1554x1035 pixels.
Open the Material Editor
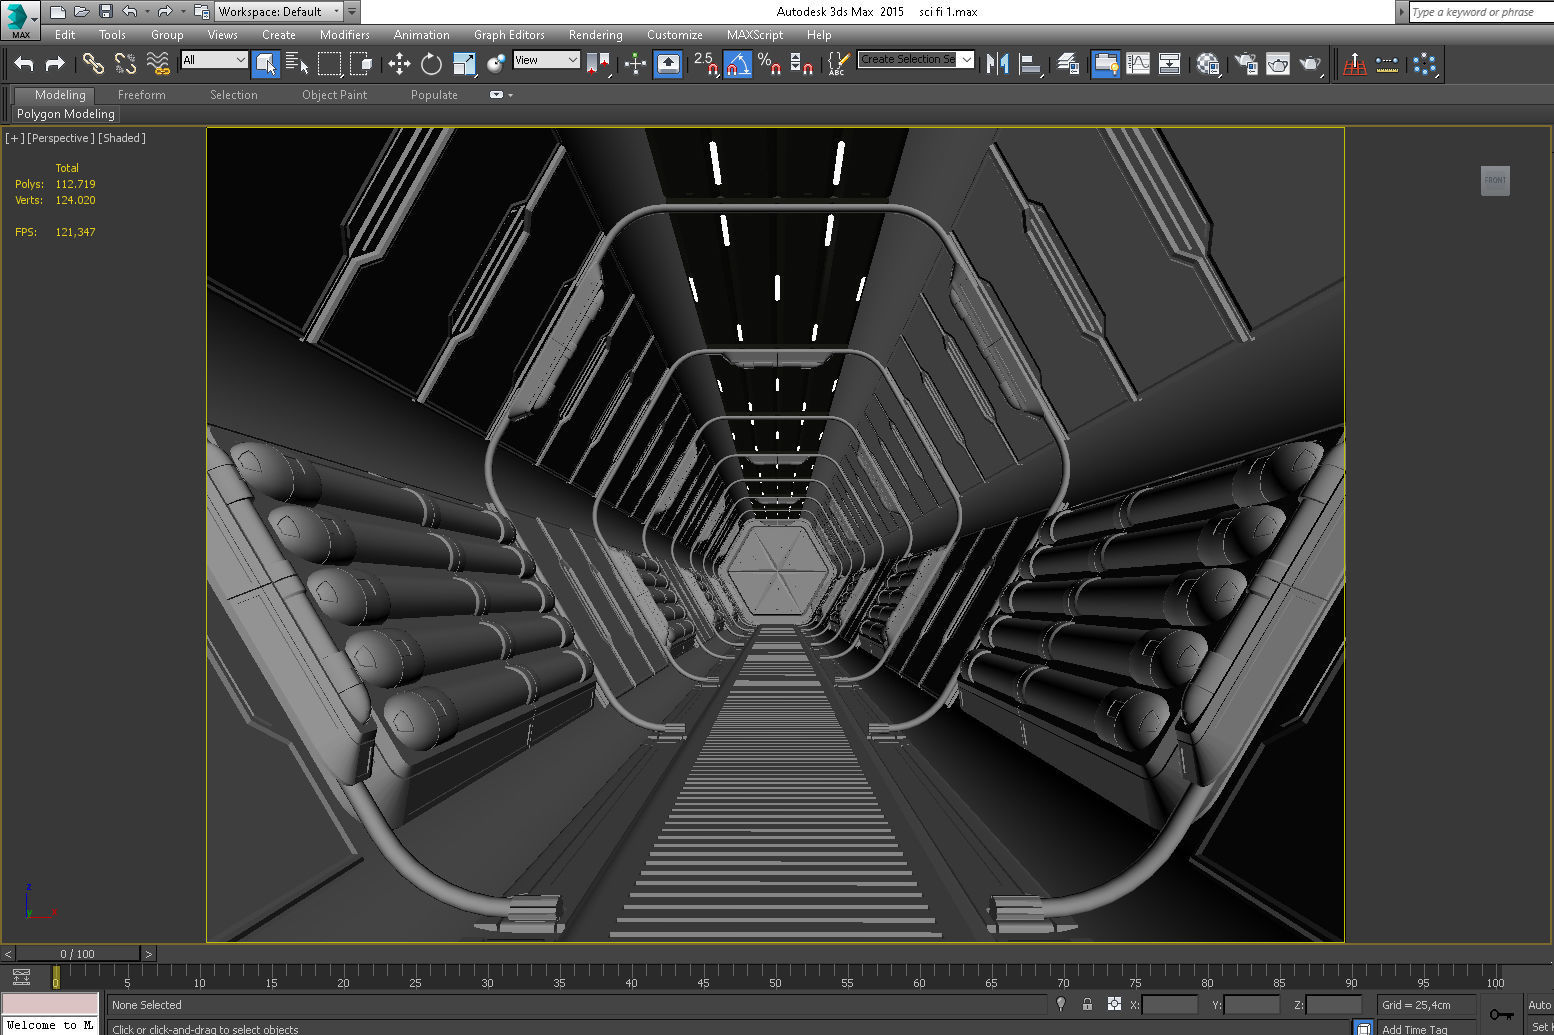(x=1208, y=64)
